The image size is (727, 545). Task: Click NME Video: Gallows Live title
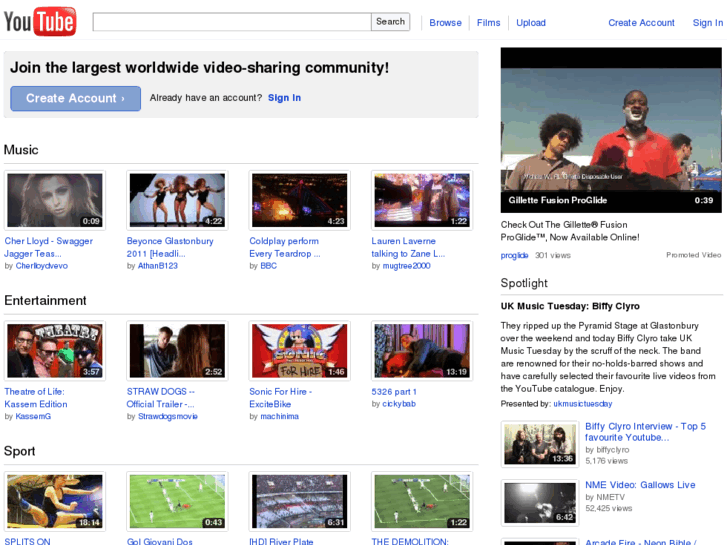pos(640,485)
